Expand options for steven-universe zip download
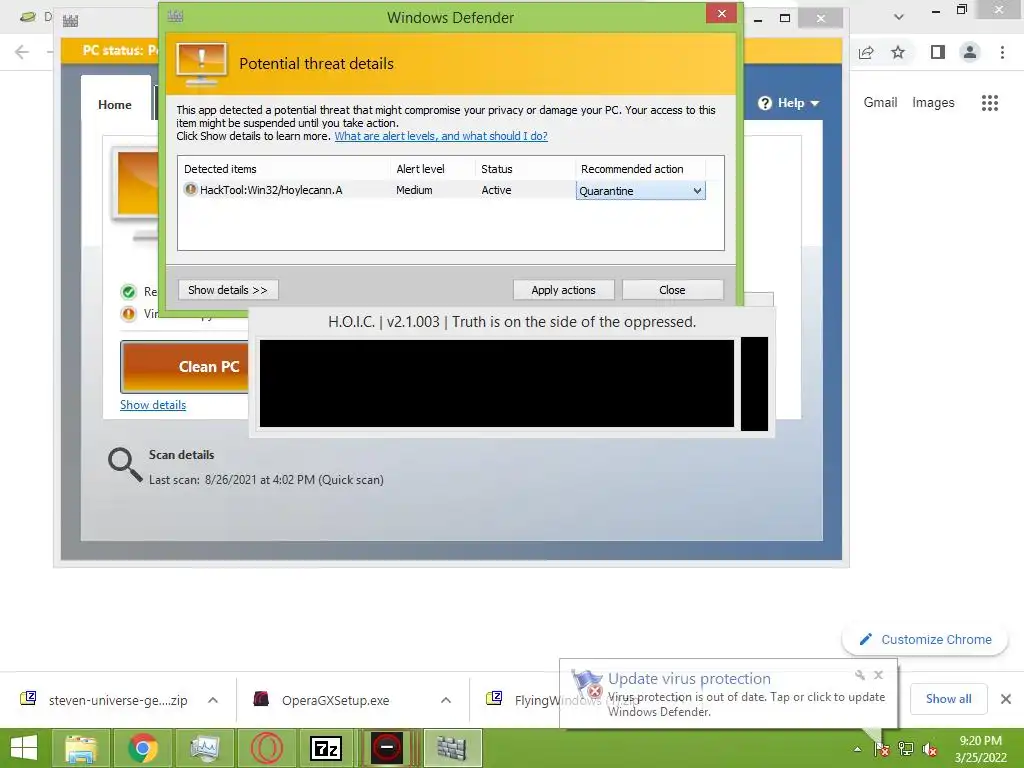This screenshot has height=768, width=1024. 213,700
